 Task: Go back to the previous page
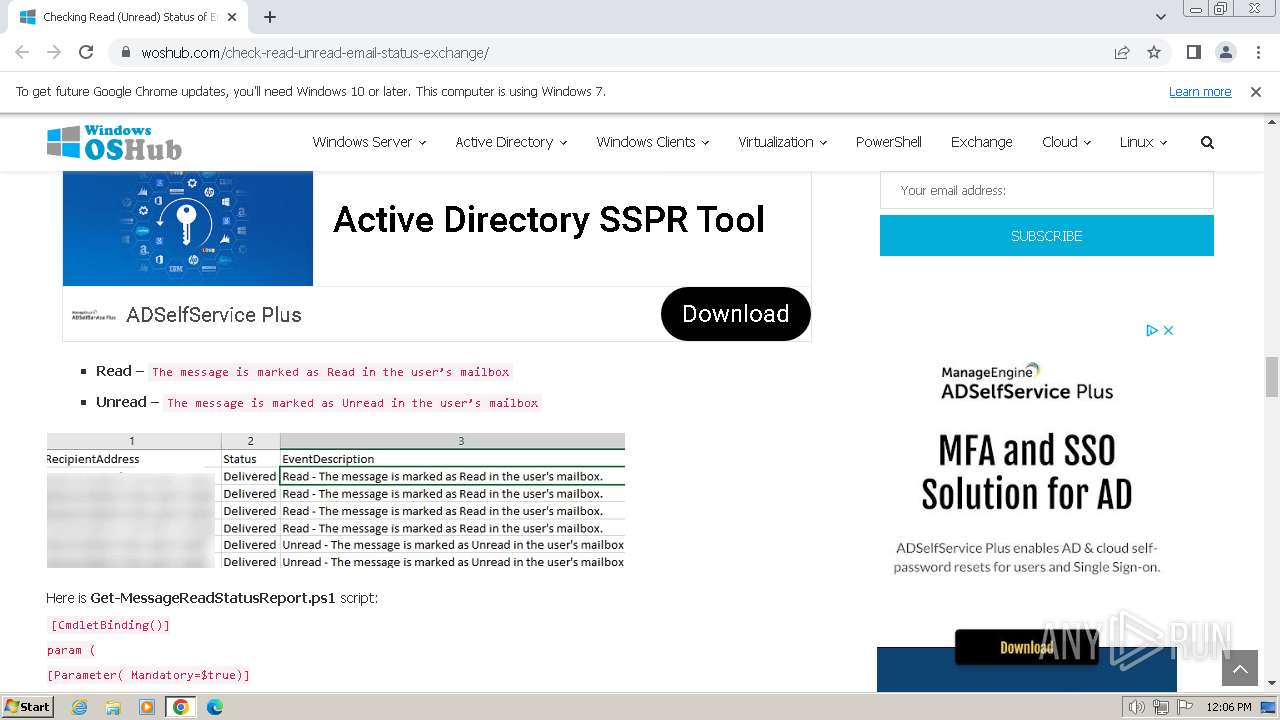point(22,52)
